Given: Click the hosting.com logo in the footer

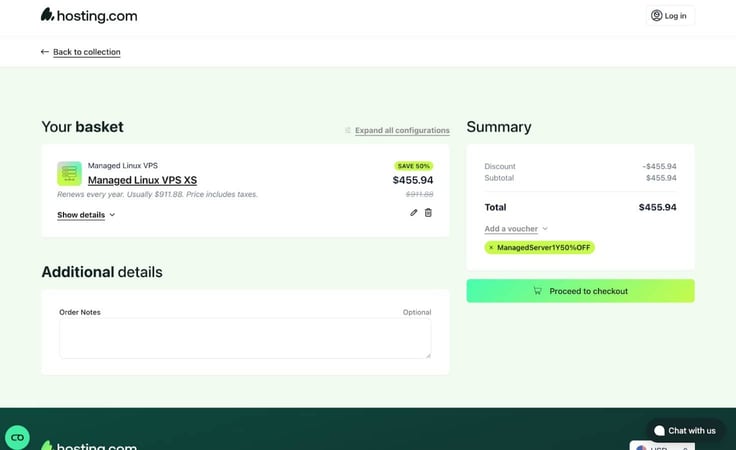Looking at the screenshot, I should 89,445.
